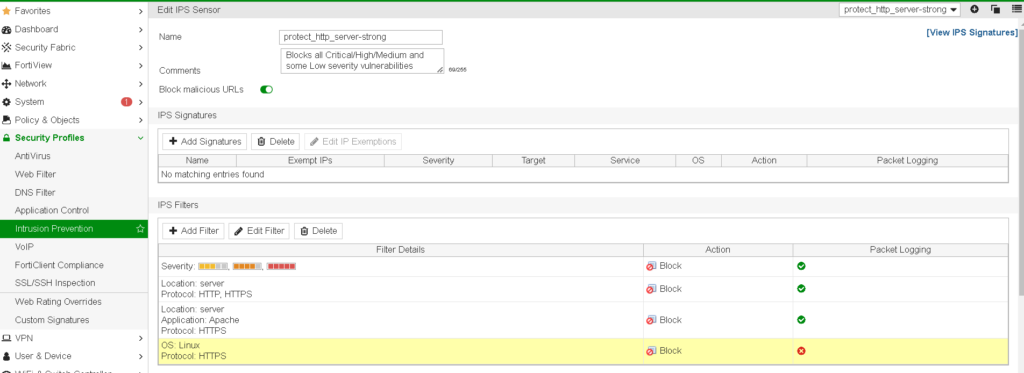Select Intrusion Prevention menu item

74,229
